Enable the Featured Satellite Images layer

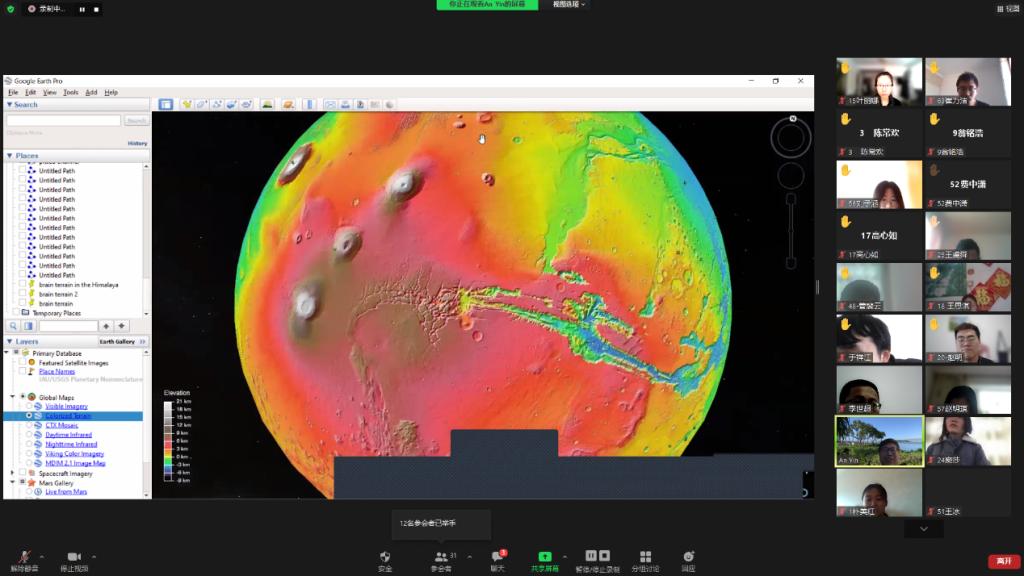point(23,362)
